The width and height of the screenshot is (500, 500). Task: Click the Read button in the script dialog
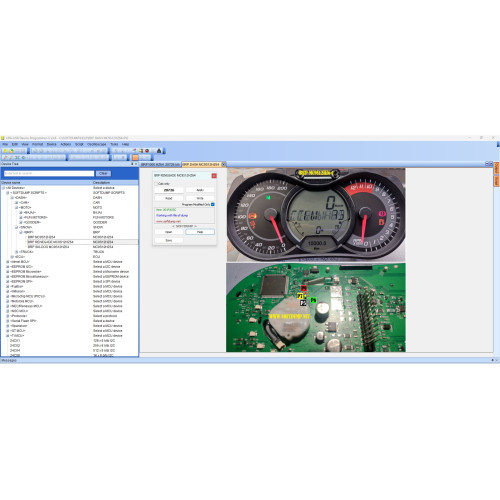pyautogui.click(x=169, y=198)
